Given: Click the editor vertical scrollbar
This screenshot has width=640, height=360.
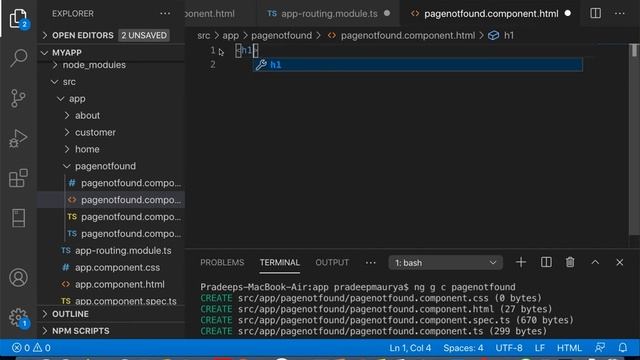Looking at the screenshot, I should click(x=634, y=139).
